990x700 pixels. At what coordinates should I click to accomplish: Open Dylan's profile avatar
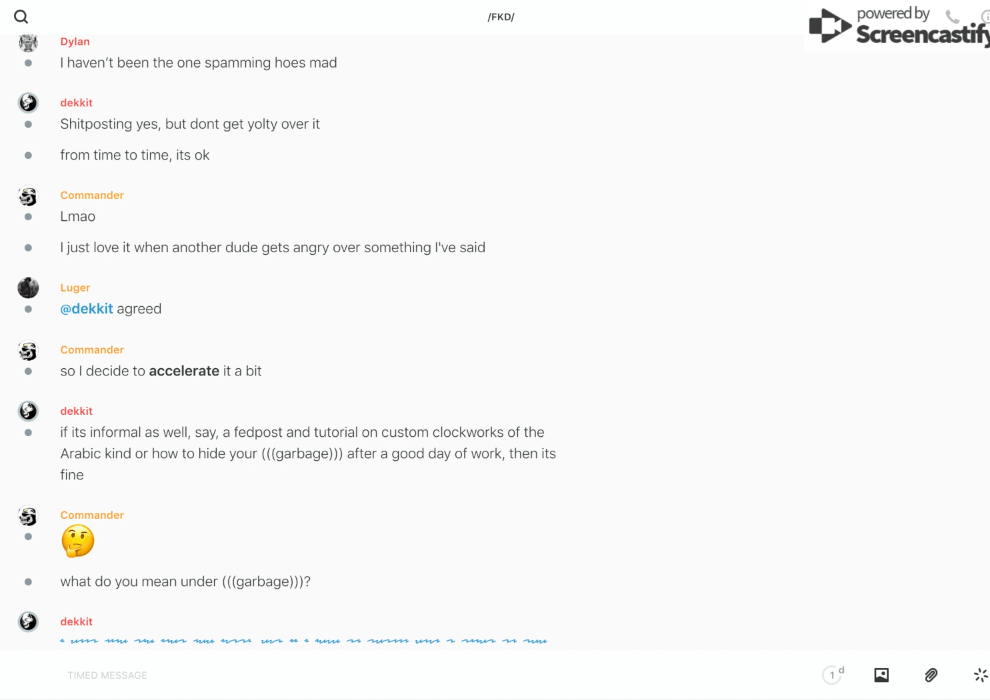pos(28,42)
